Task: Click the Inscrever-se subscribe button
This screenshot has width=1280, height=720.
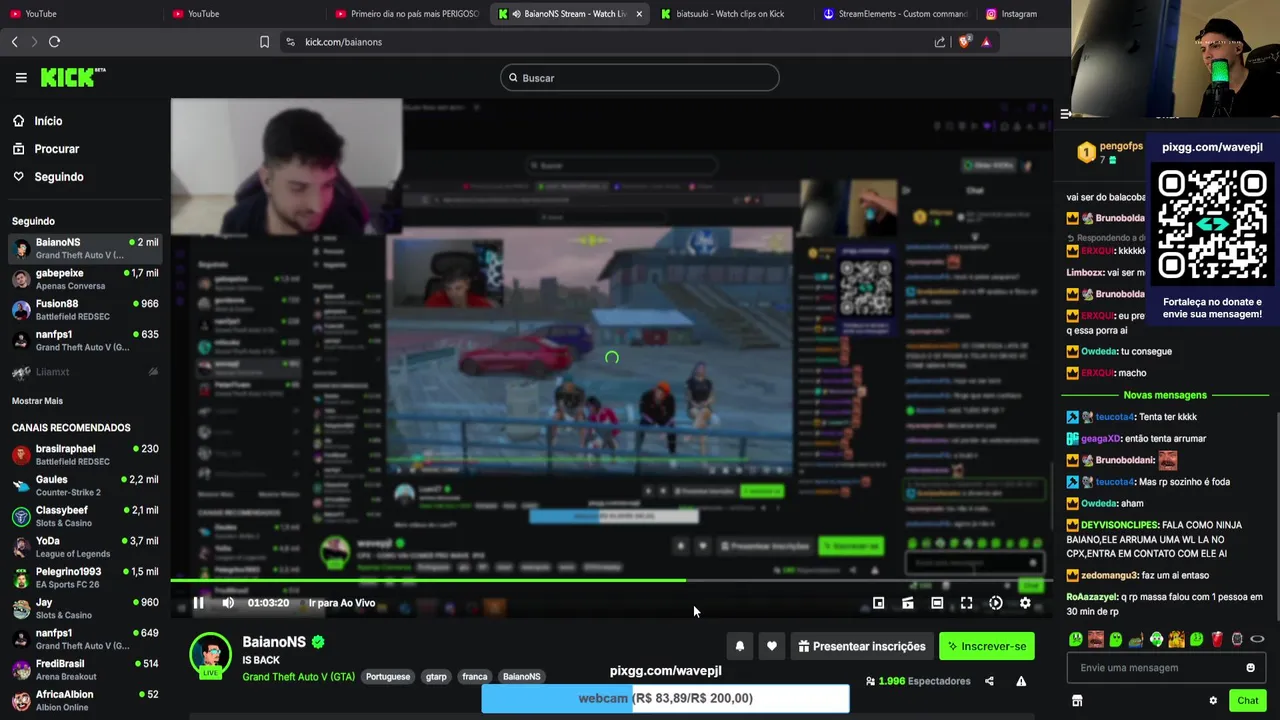Action: (987, 646)
